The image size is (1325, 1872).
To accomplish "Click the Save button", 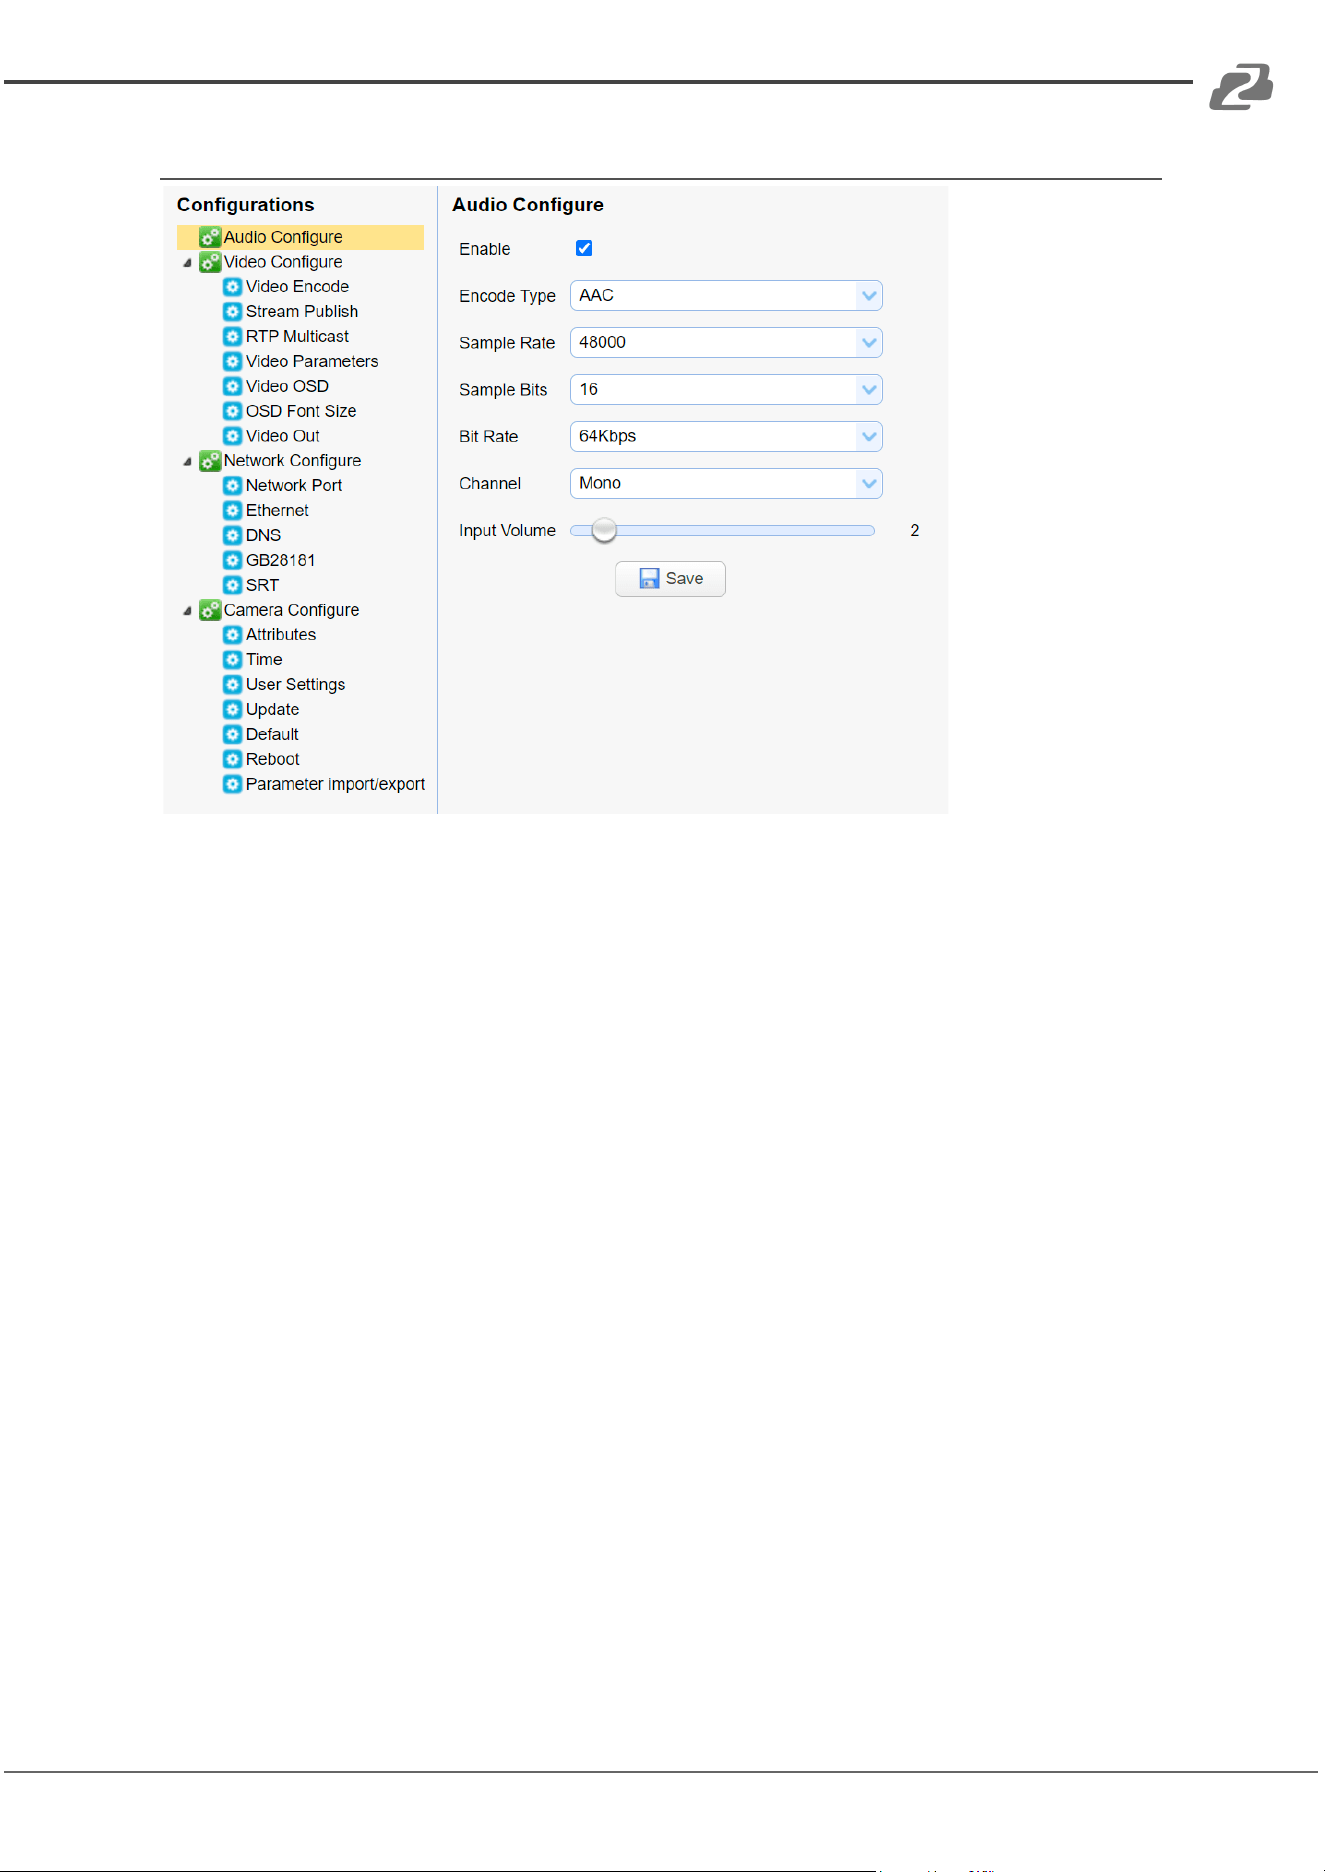I will (x=670, y=579).
